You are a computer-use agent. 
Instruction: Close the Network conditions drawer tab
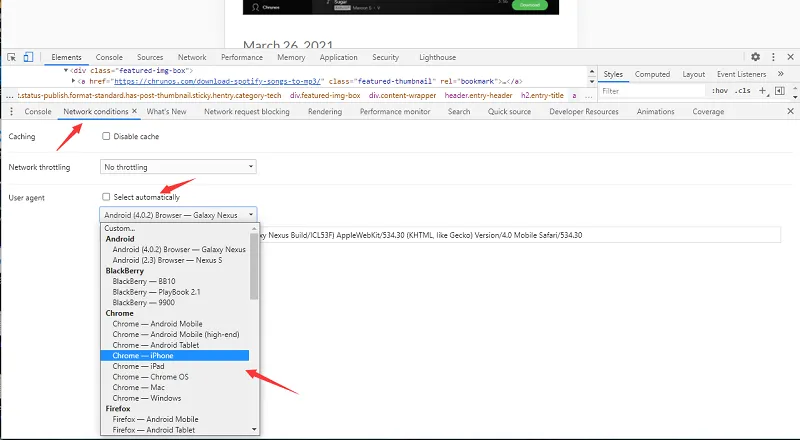pos(135,111)
